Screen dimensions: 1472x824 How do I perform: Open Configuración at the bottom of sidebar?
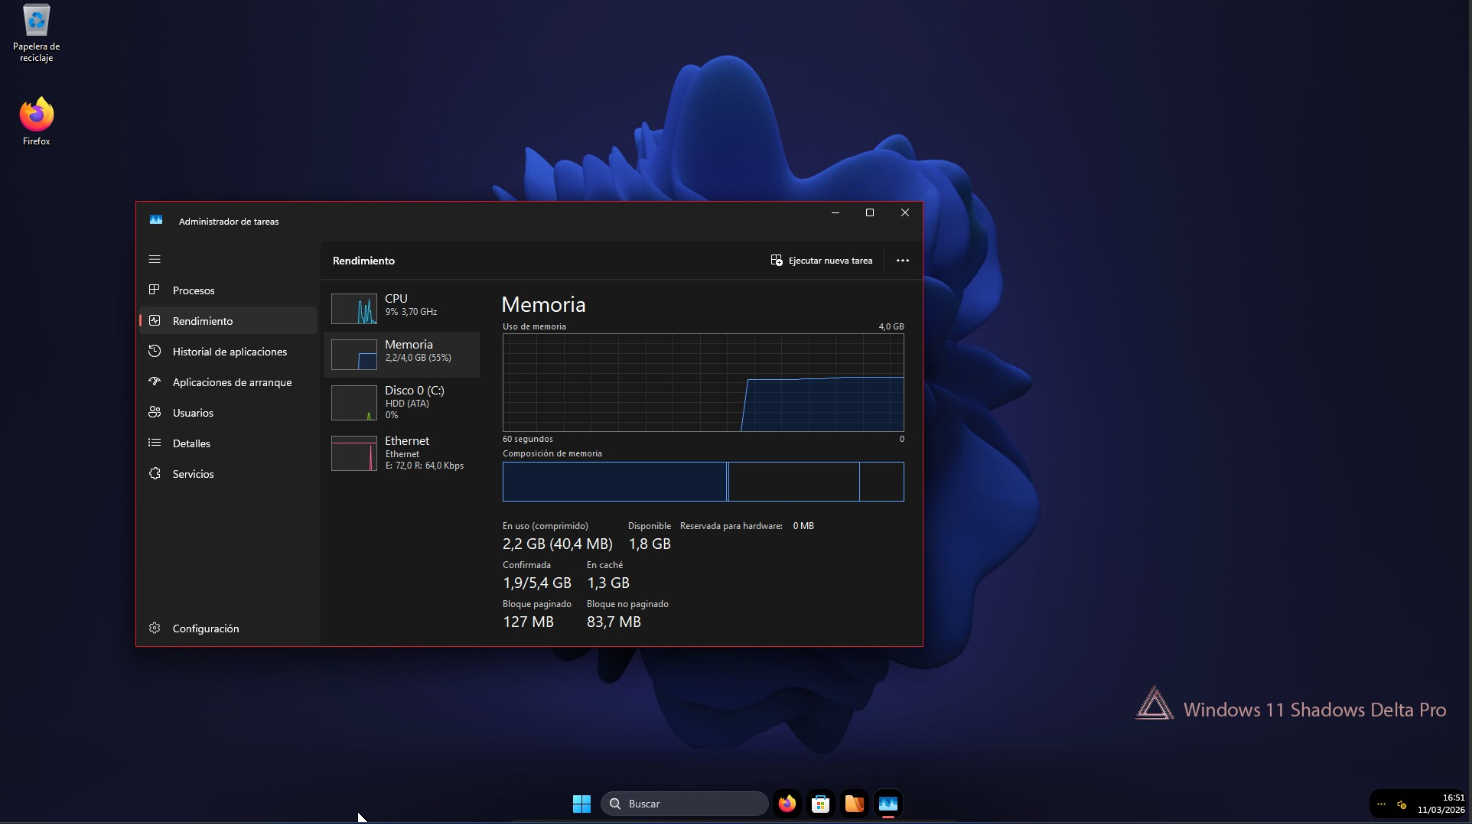[x=228, y=628]
